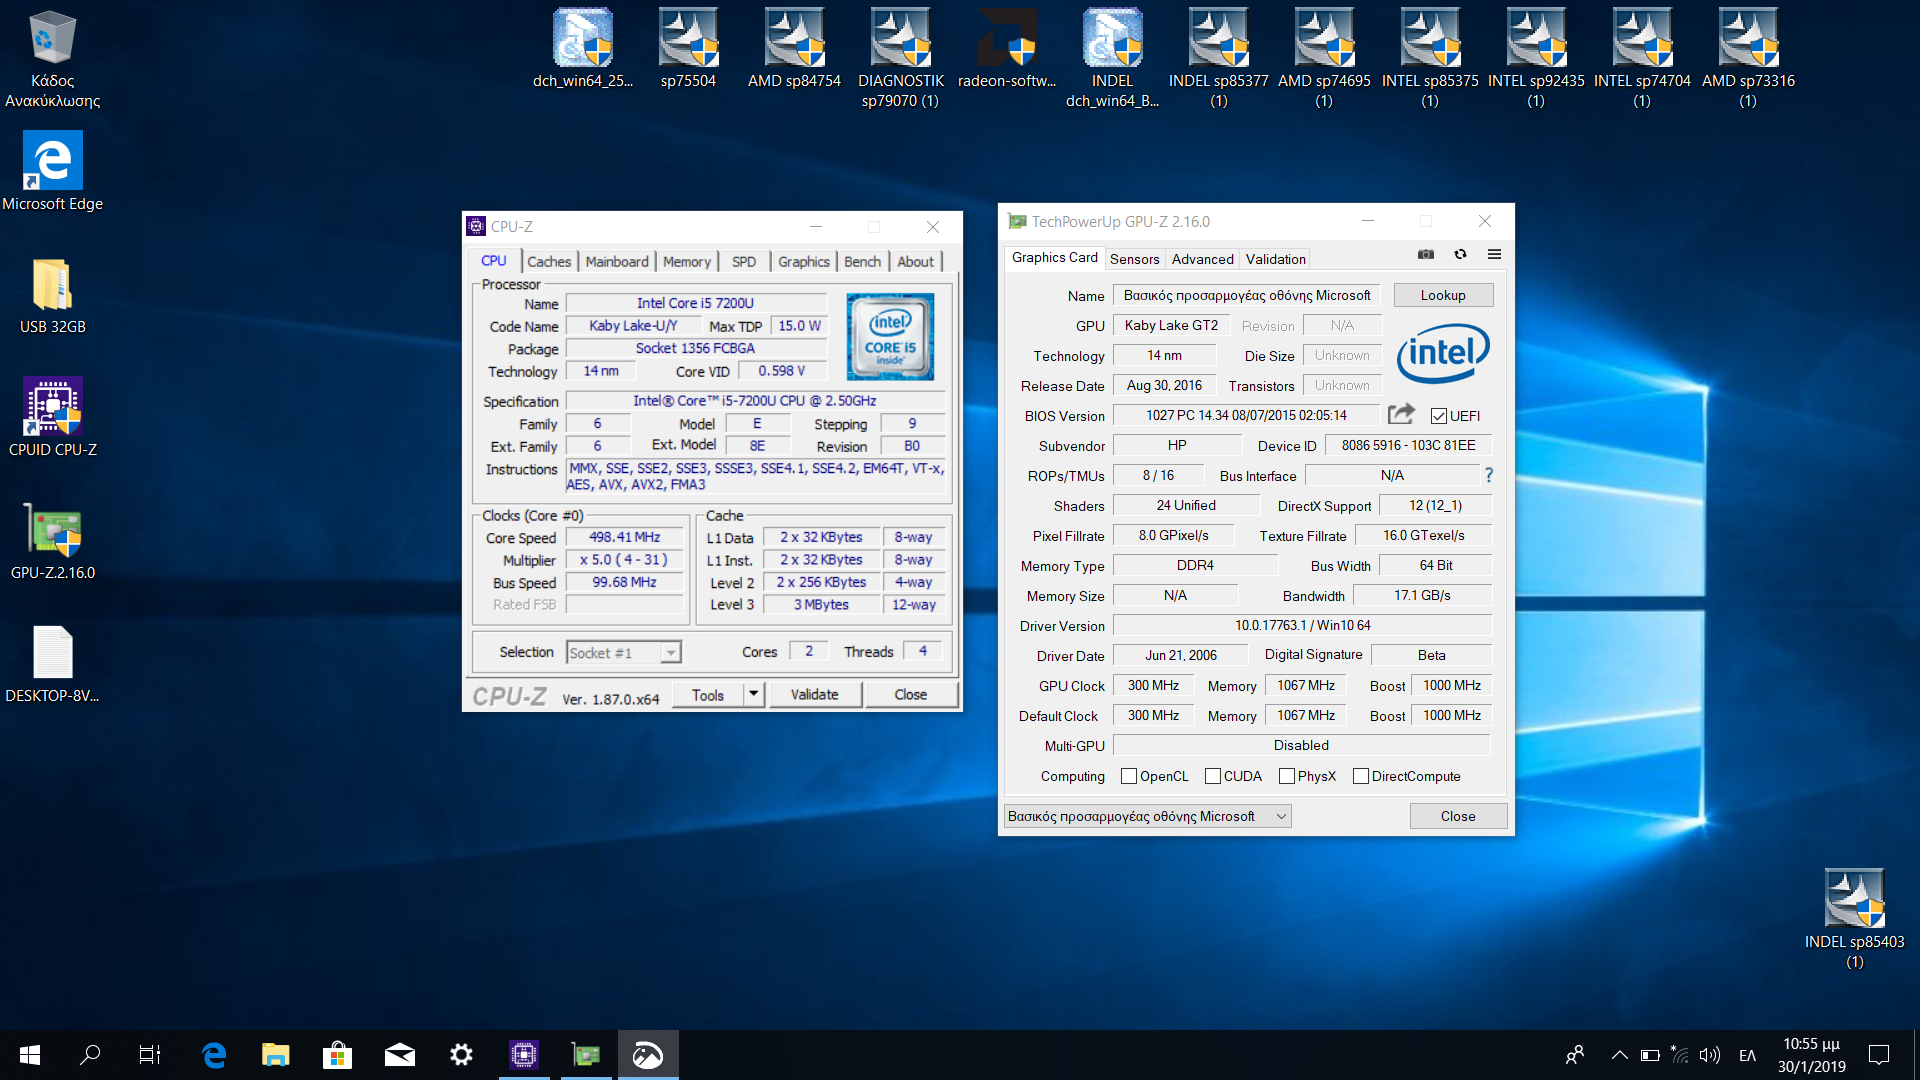Open the Mail app on taskbar
Image resolution: width=1920 pixels, height=1080 pixels.
[399, 1055]
